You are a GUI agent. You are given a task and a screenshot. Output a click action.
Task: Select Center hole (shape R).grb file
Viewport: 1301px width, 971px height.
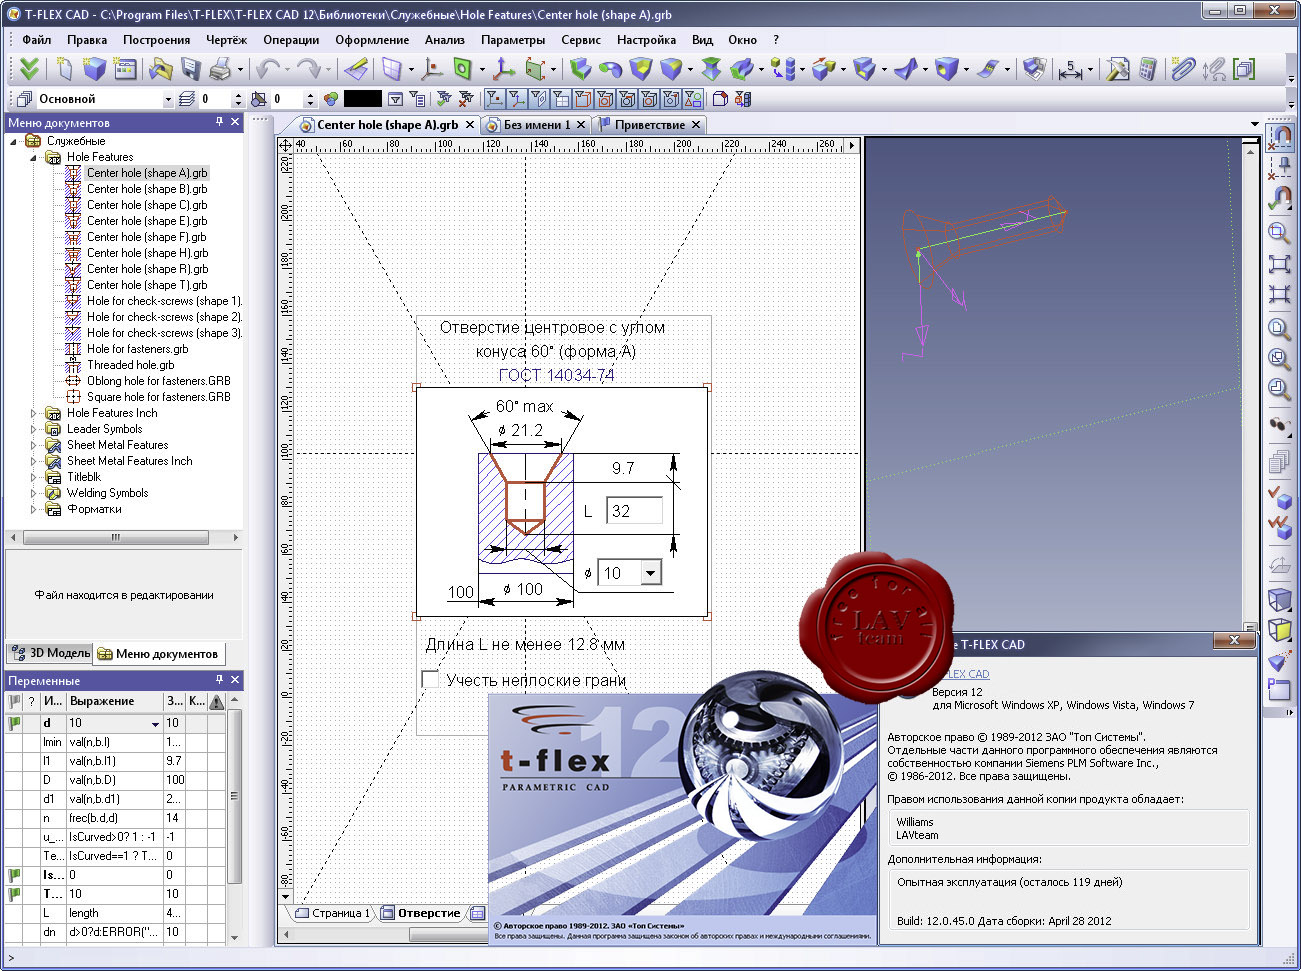[x=147, y=269]
